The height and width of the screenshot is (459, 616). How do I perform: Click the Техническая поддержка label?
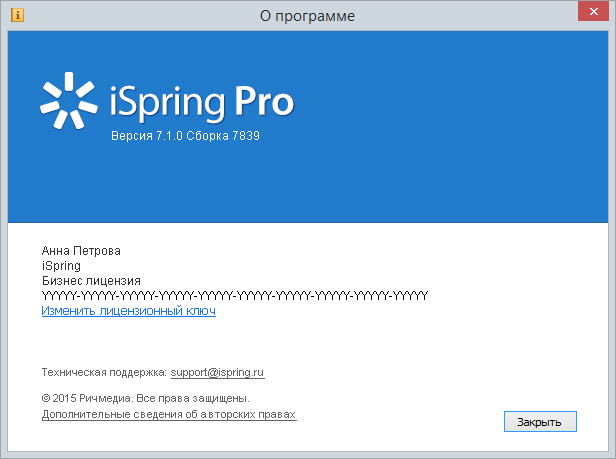(104, 372)
